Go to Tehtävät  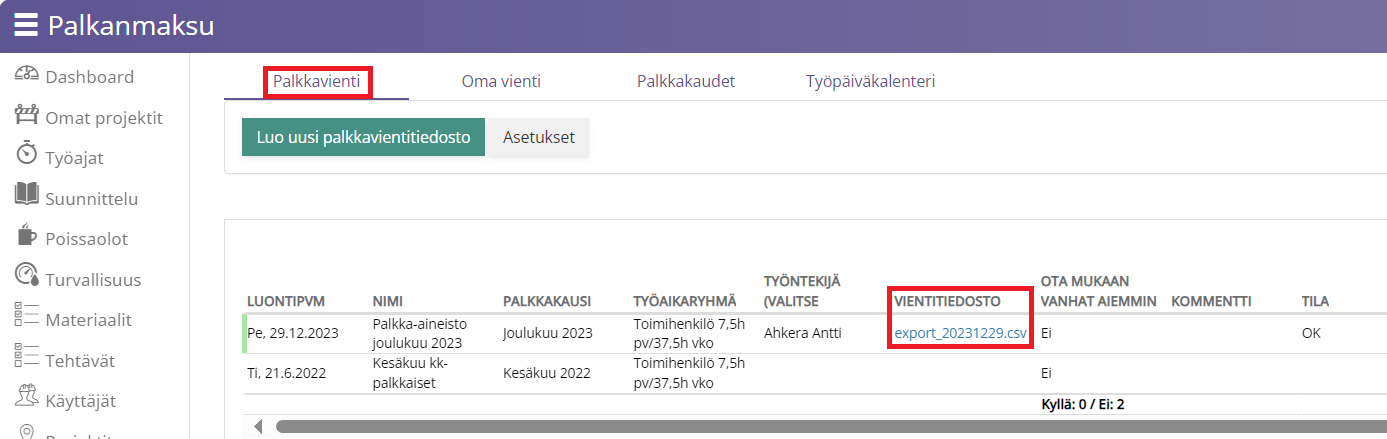tap(80, 360)
